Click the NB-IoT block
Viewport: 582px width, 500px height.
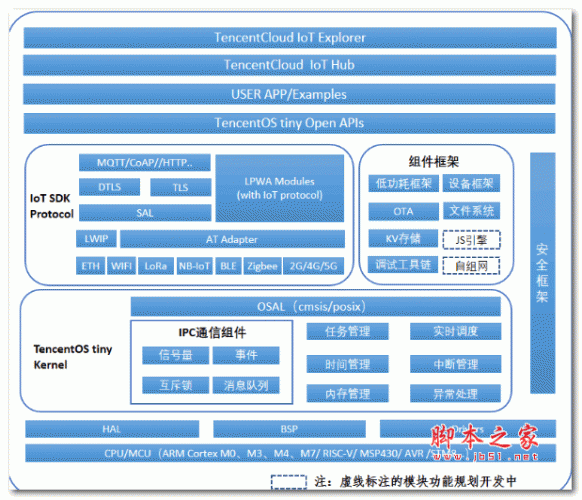click(194, 266)
